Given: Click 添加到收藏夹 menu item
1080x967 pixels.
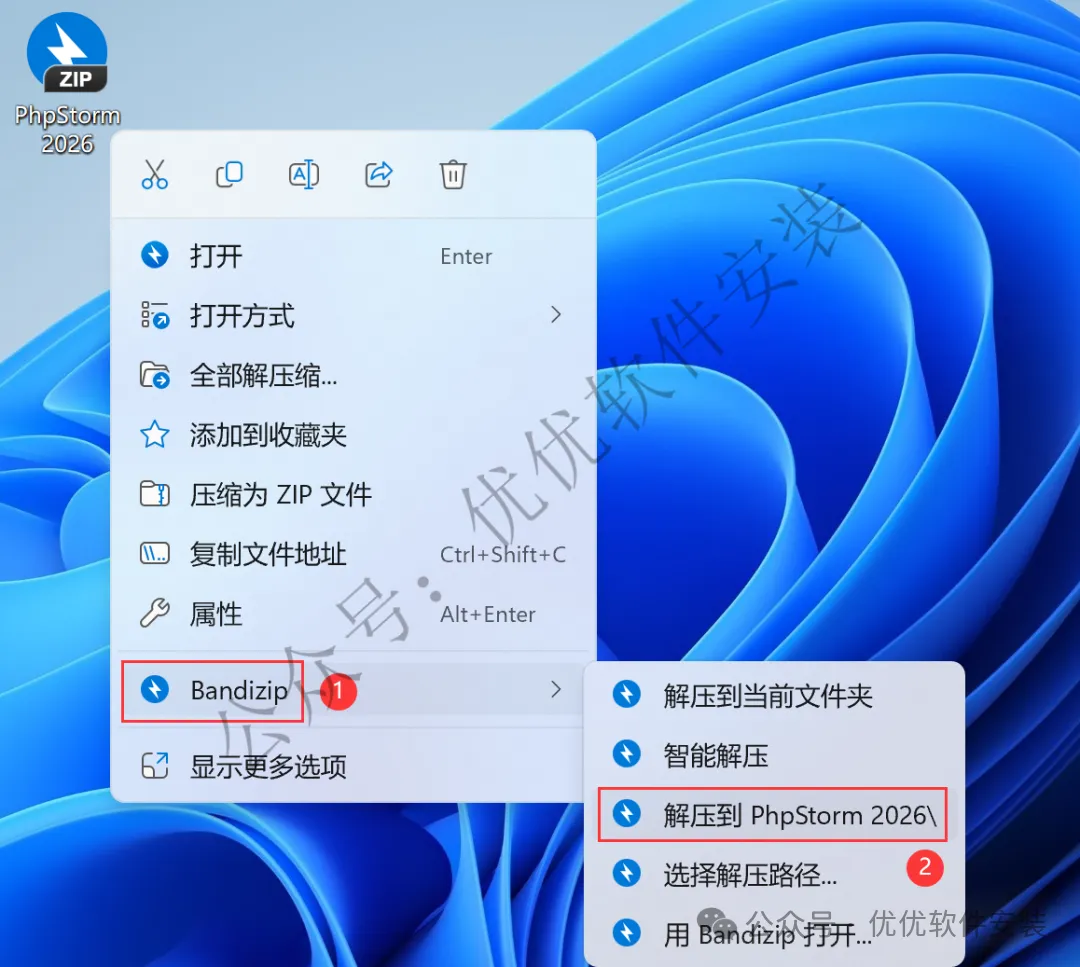Looking at the screenshot, I should click(x=353, y=435).
